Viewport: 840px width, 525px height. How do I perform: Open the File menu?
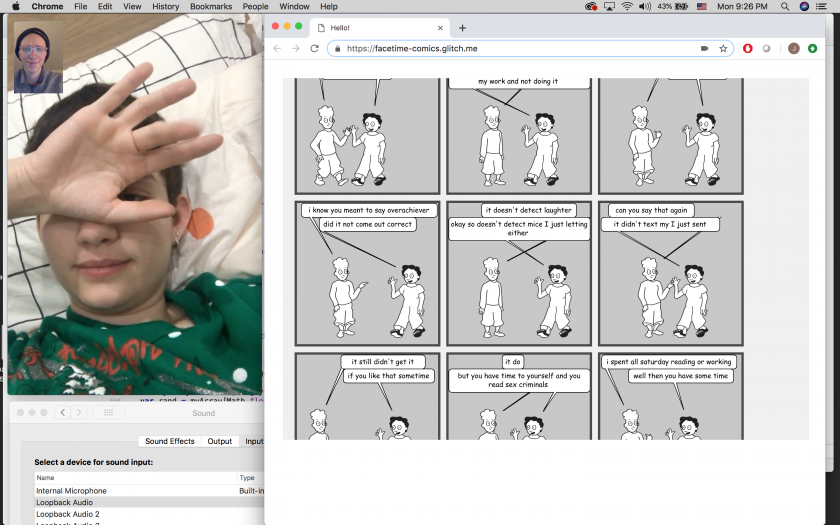[80, 6]
